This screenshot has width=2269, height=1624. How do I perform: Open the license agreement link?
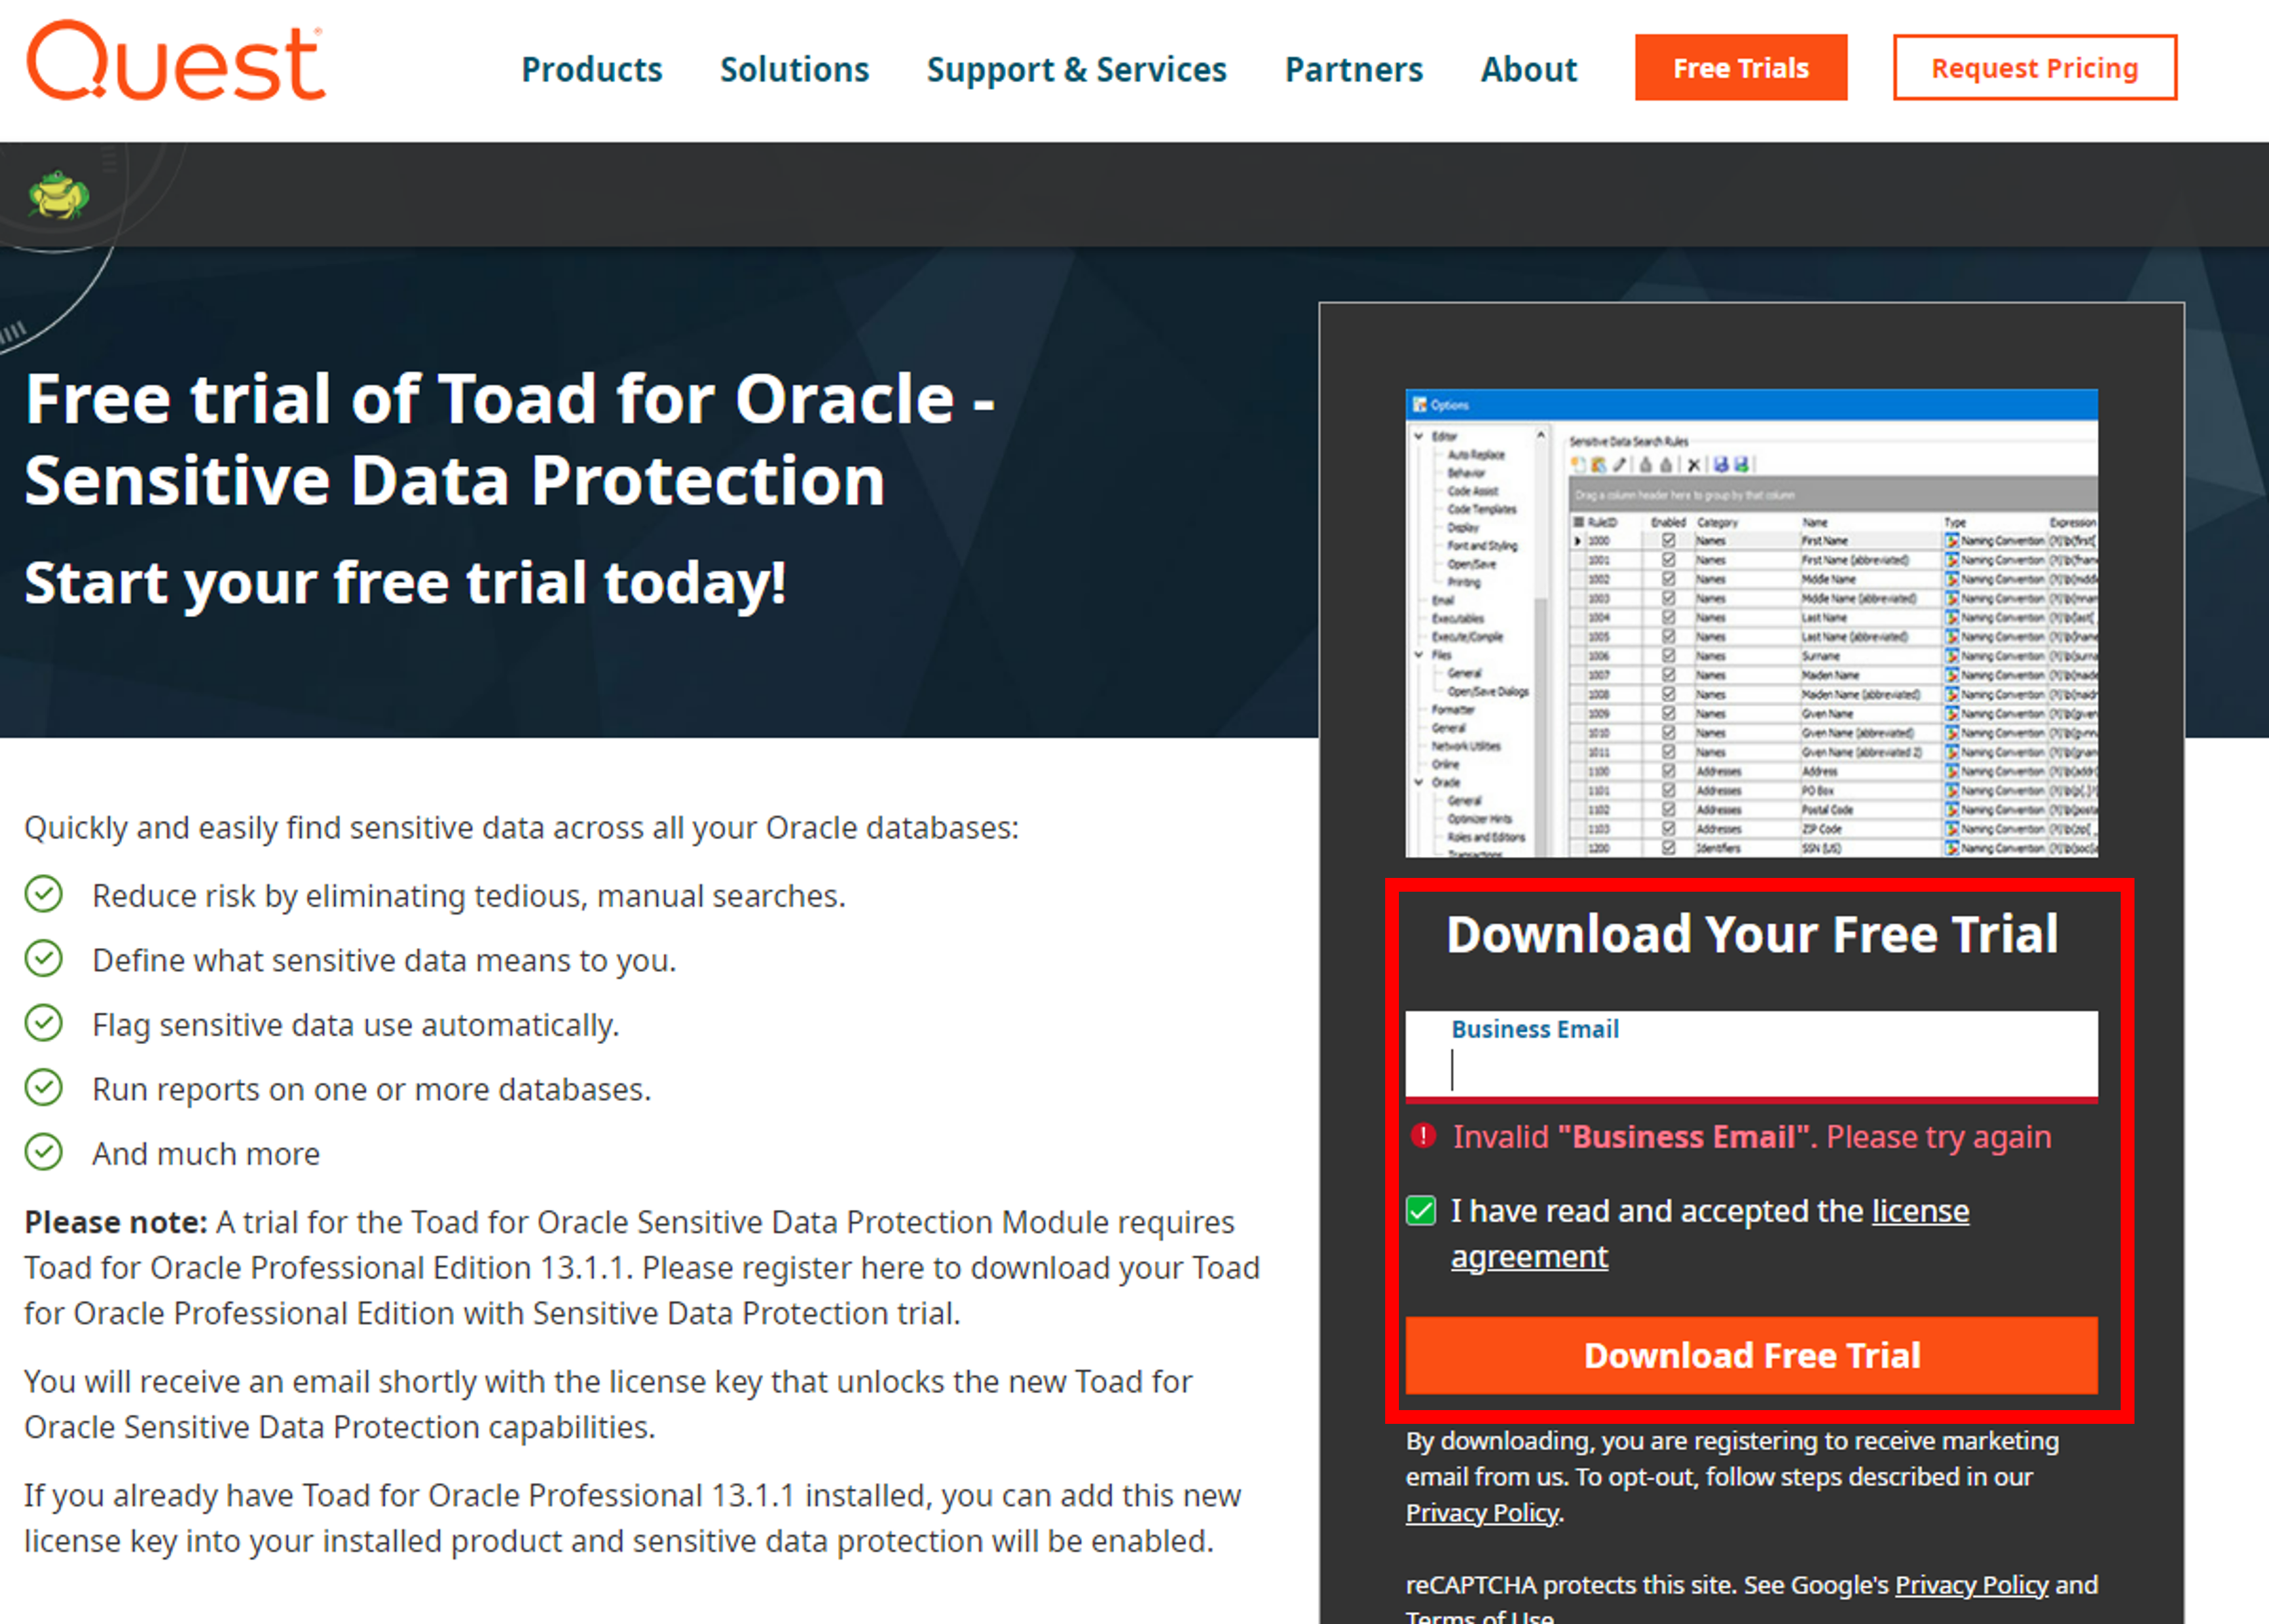[1919, 1211]
